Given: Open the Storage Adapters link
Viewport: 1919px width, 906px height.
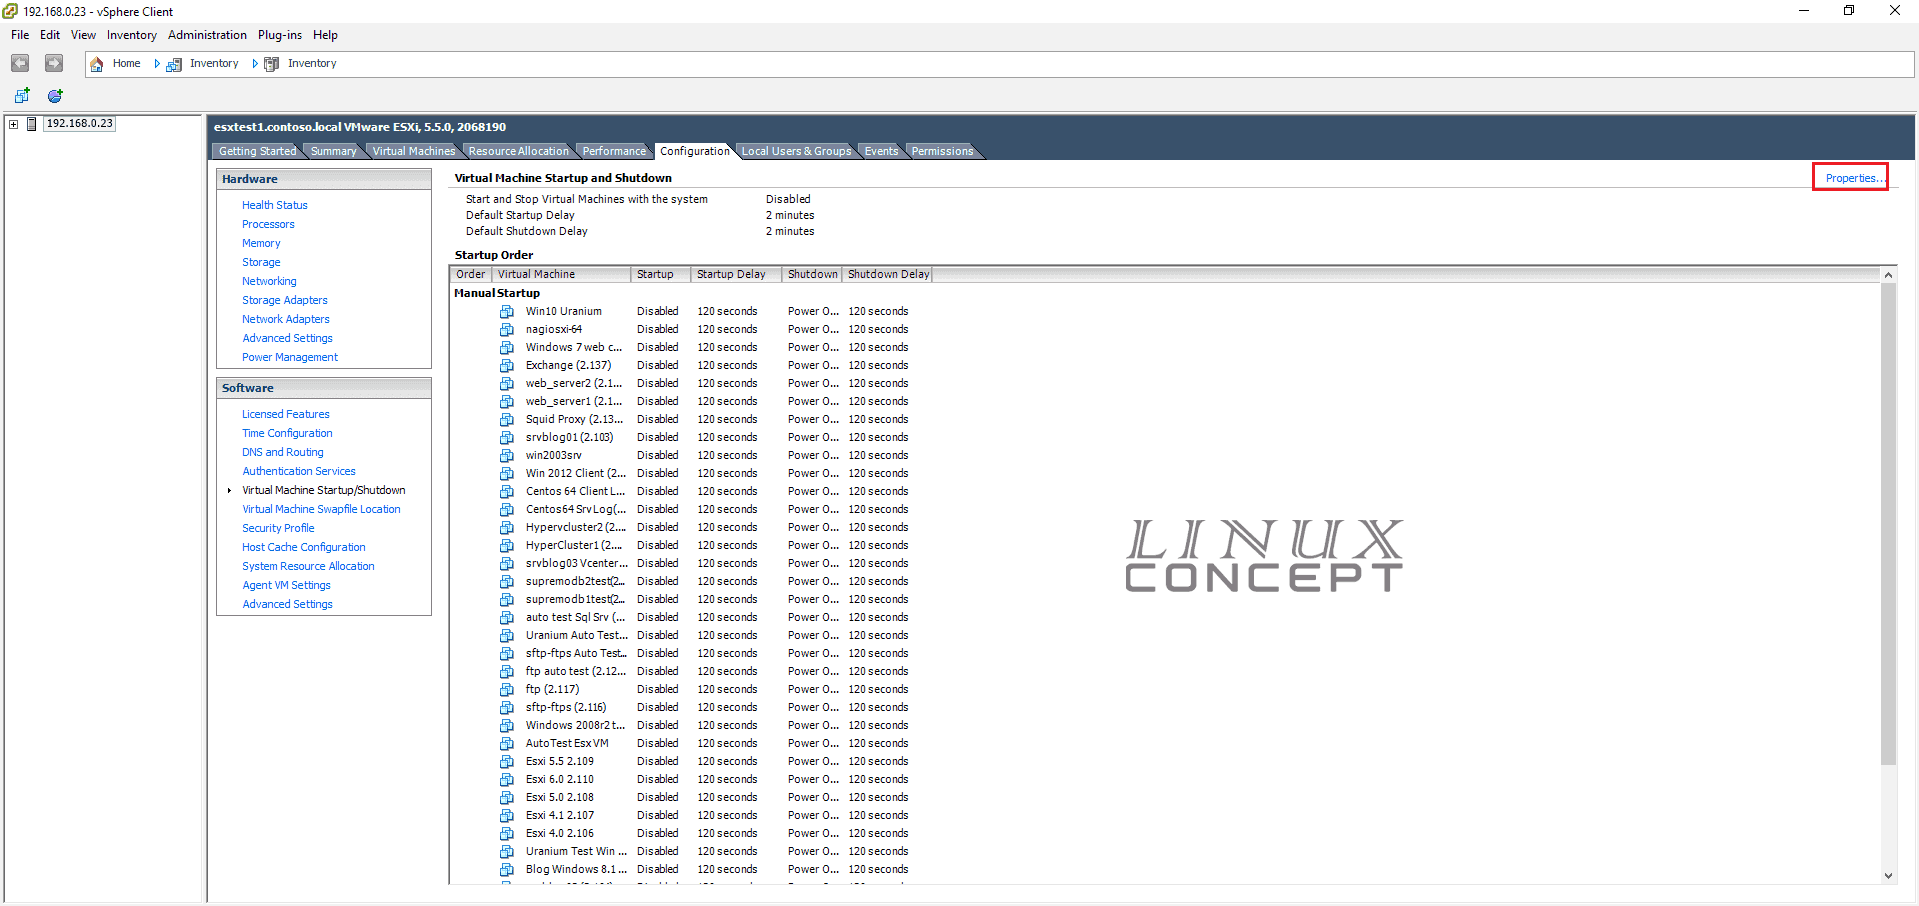Looking at the screenshot, I should (x=285, y=300).
